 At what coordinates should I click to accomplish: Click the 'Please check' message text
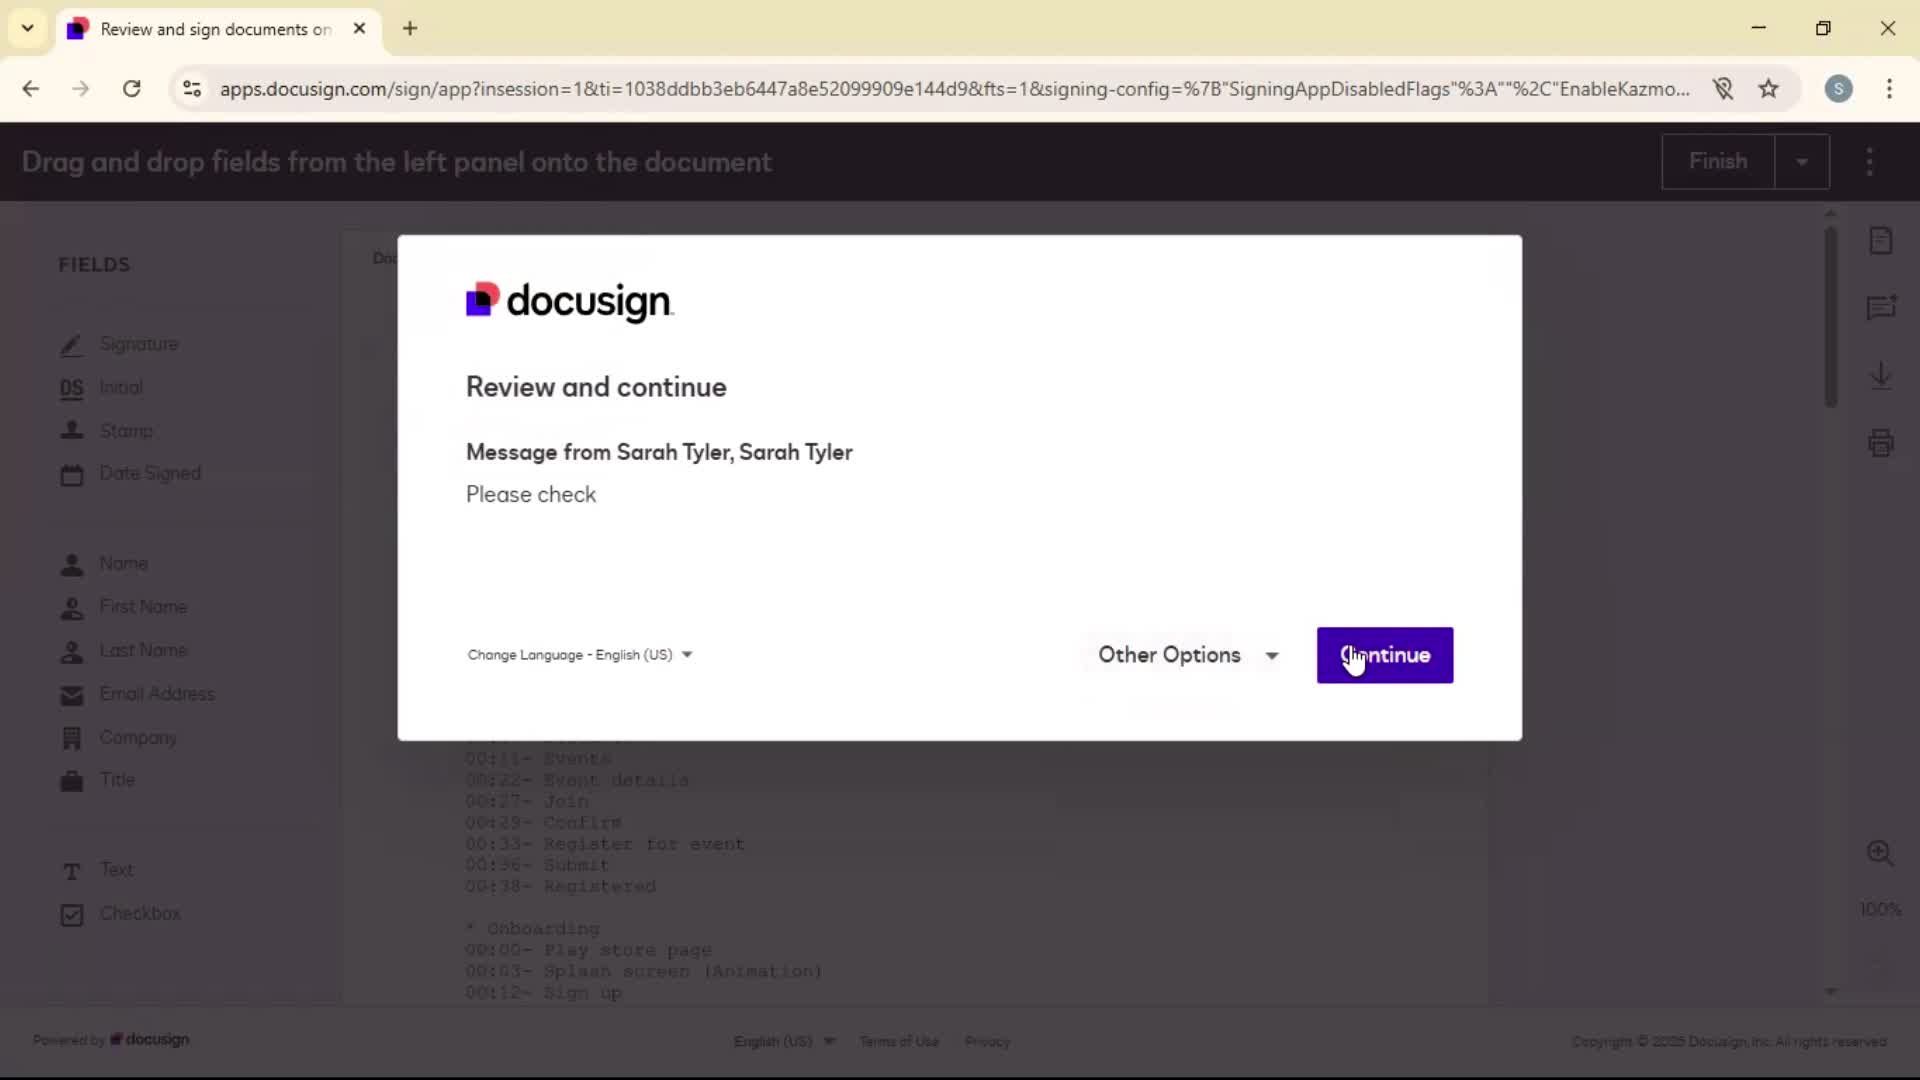[531, 495]
